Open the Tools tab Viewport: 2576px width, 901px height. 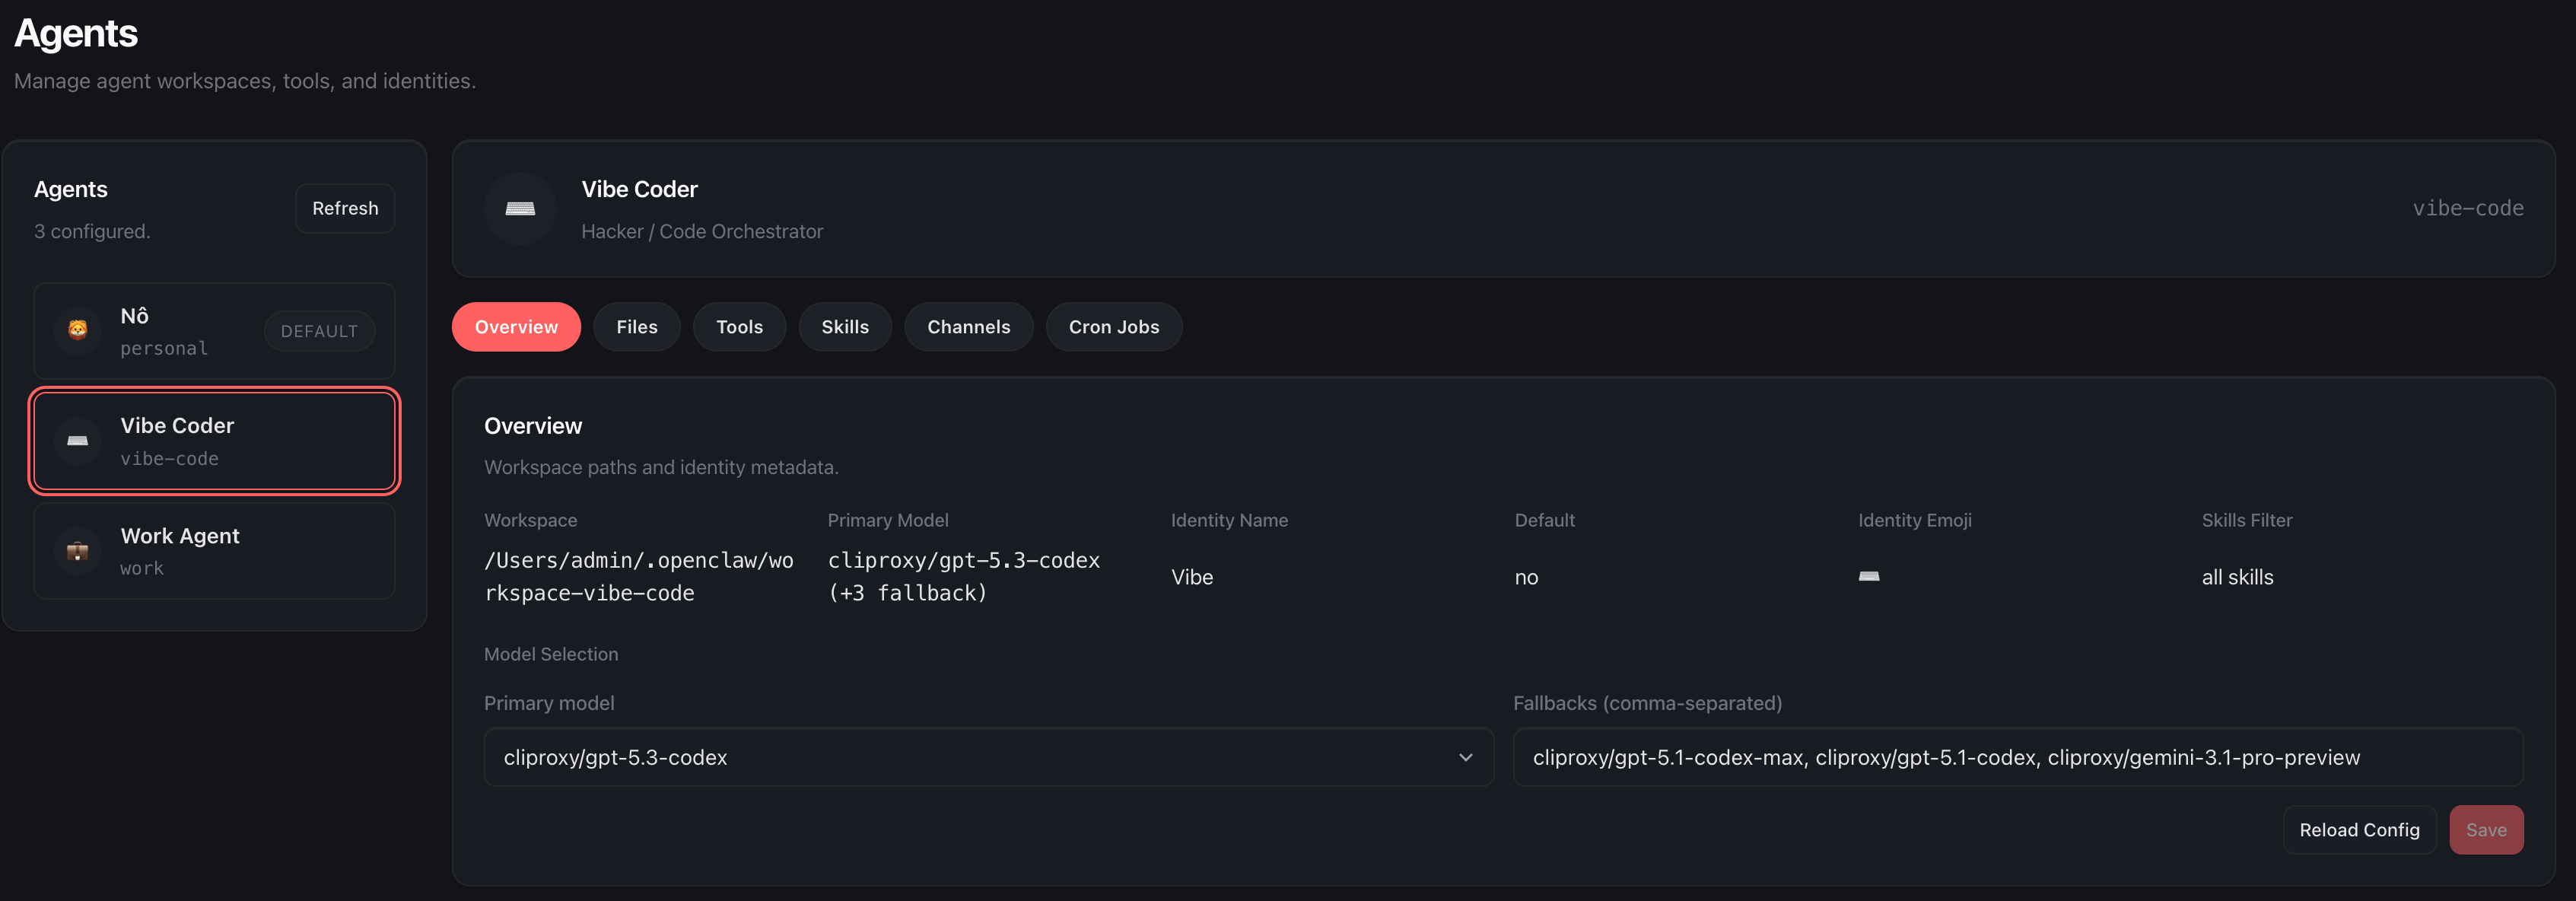click(x=739, y=327)
